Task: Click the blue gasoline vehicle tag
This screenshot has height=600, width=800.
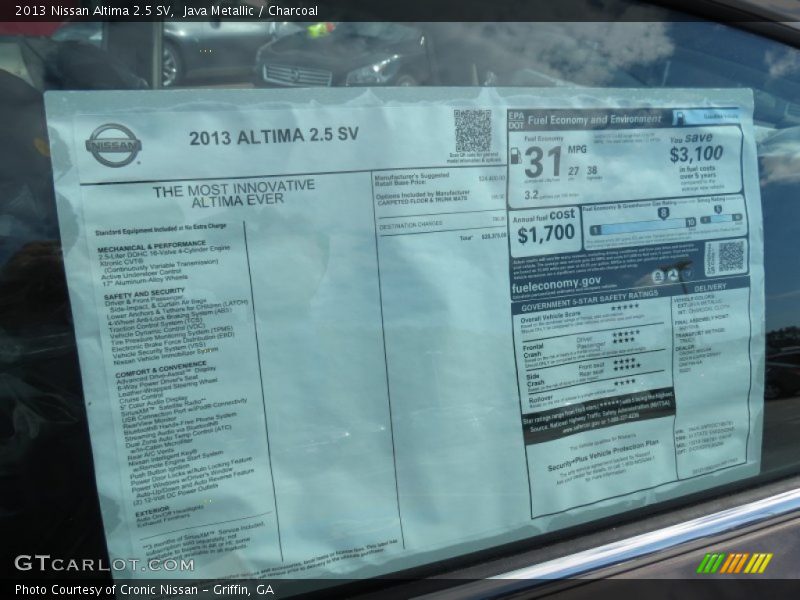Action: [x=705, y=117]
